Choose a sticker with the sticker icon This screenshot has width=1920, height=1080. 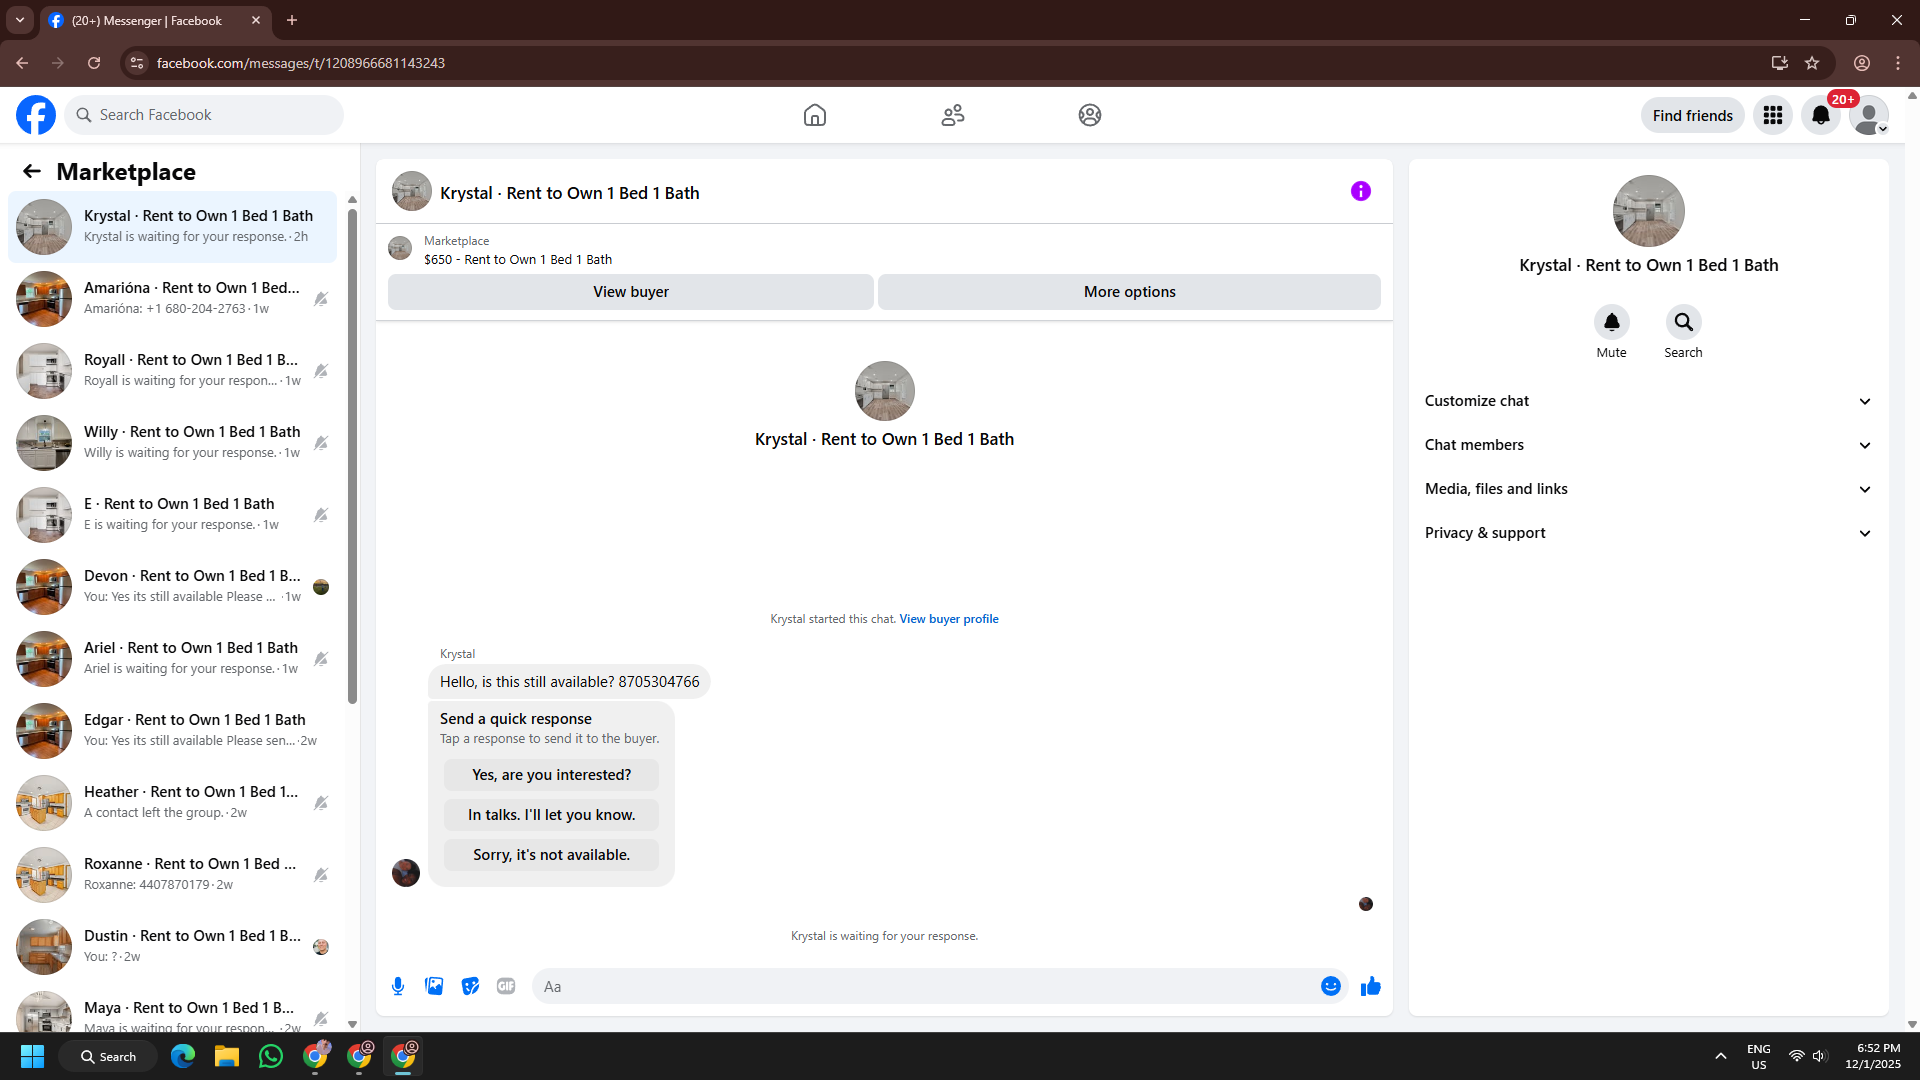click(470, 986)
